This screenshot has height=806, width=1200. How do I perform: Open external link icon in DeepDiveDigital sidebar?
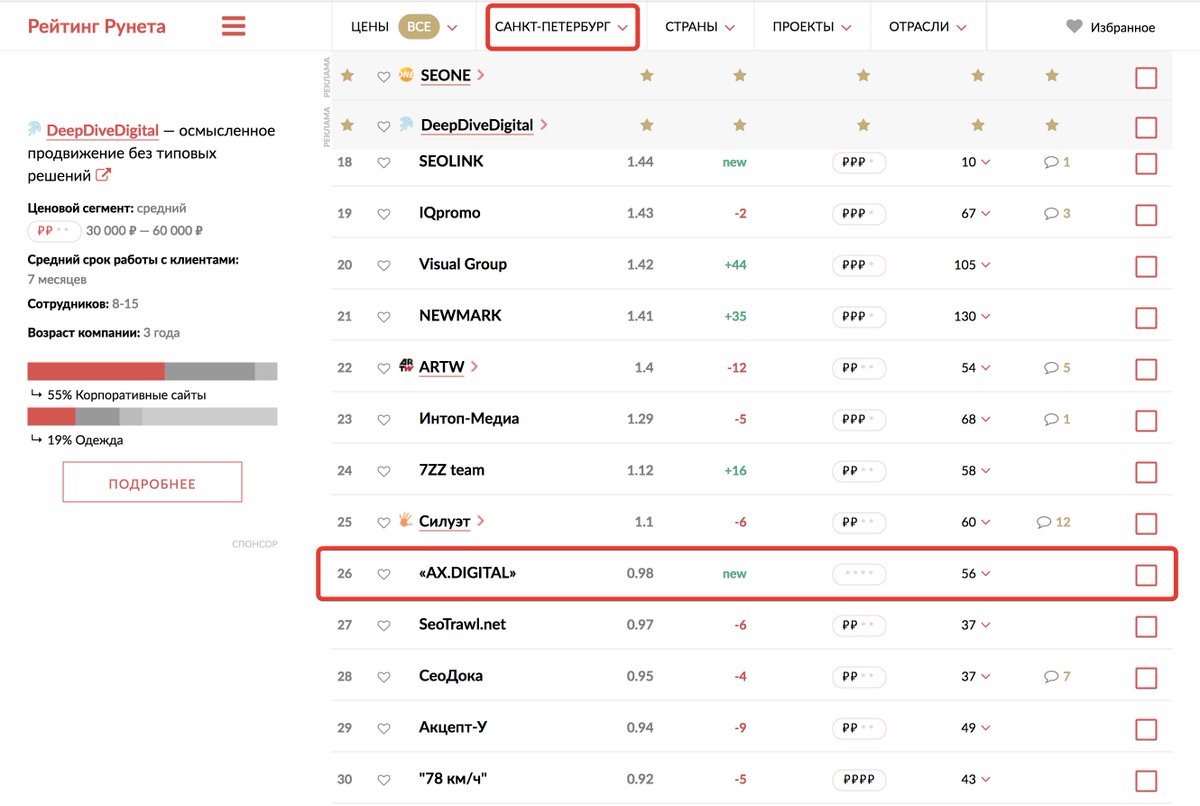[103, 176]
